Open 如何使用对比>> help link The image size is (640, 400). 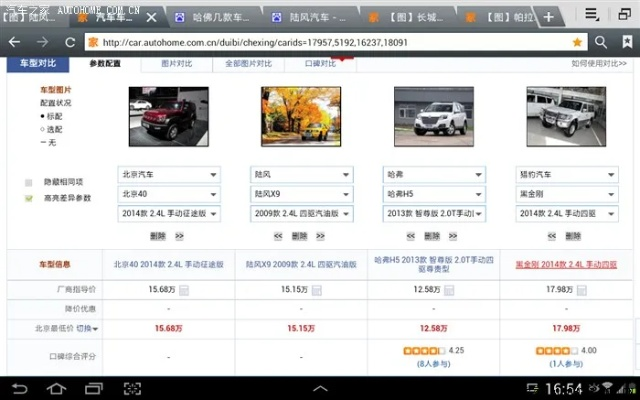pyautogui.click(x=599, y=64)
